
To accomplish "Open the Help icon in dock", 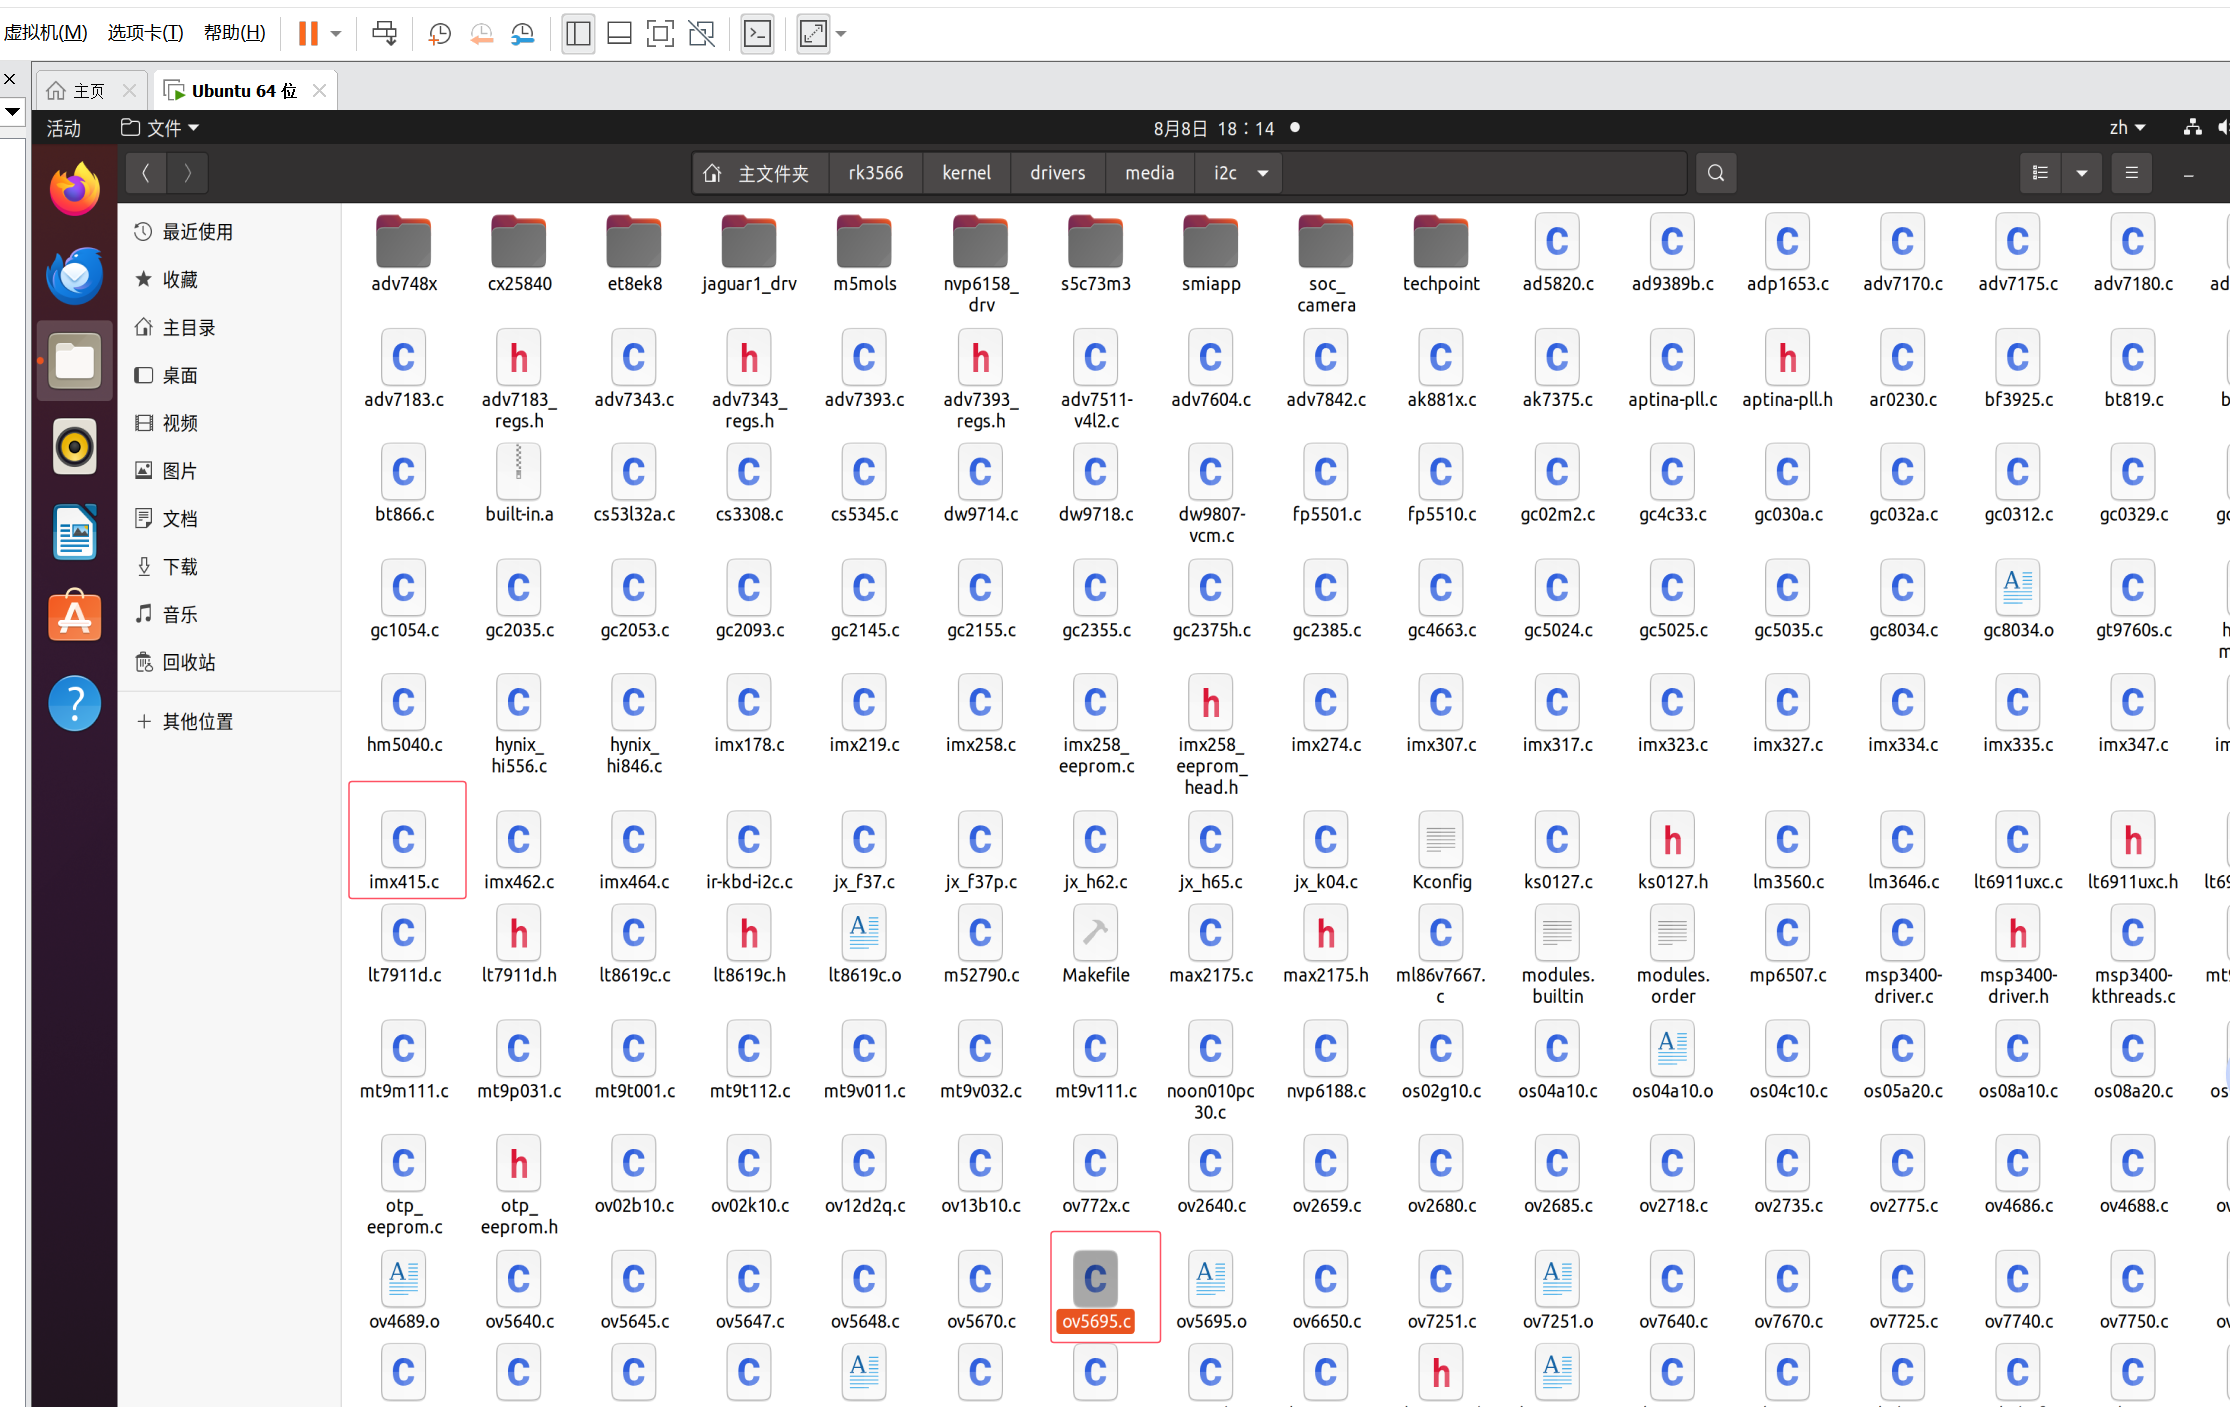I will (75, 703).
